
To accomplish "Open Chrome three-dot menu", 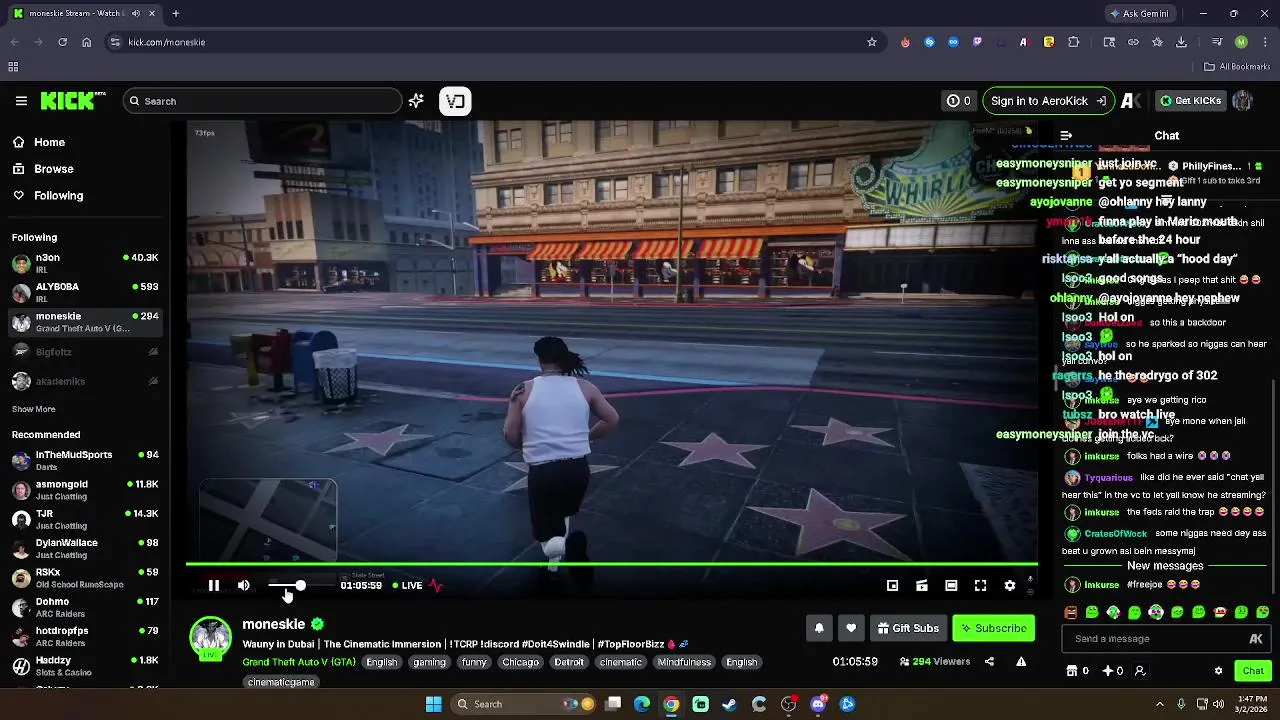I will pos(1264,42).
